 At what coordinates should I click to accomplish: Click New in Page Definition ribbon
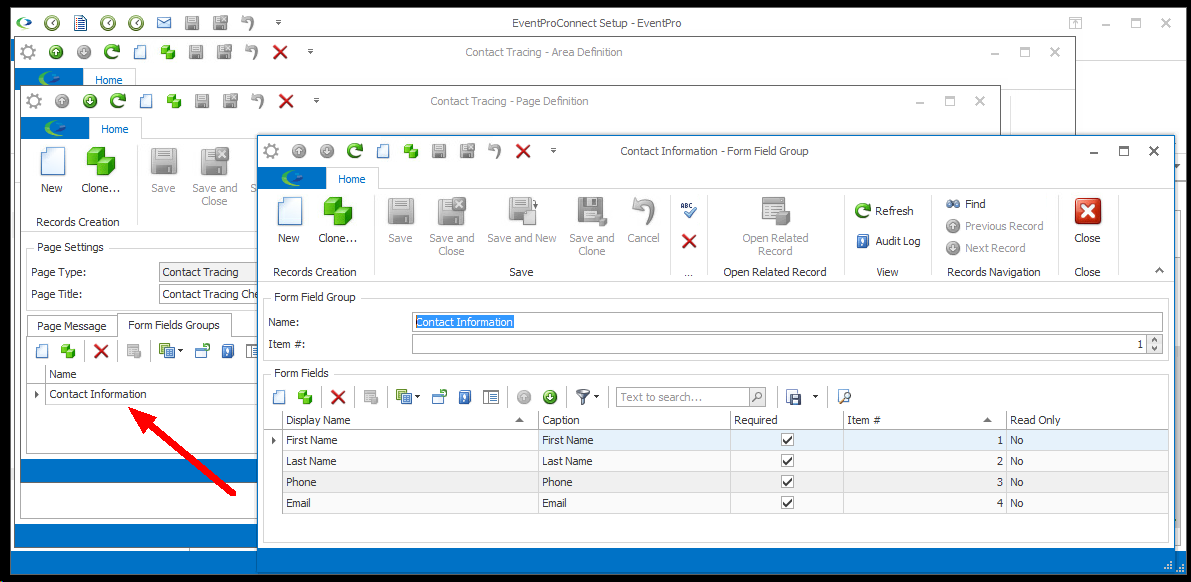pos(52,170)
